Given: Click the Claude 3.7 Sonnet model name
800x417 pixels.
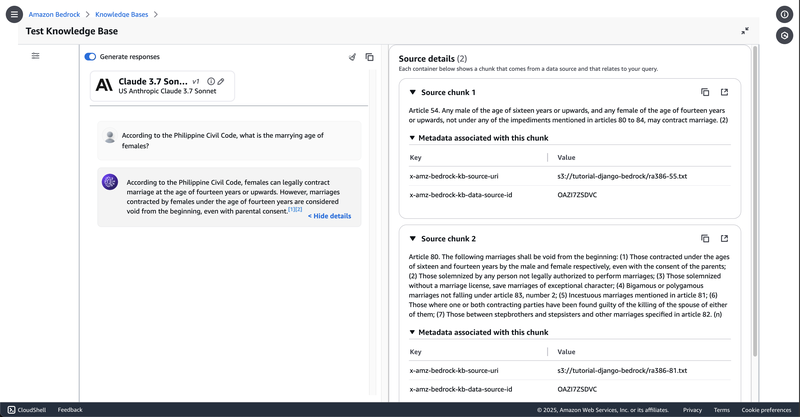Looking at the screenshot, I should coord(153,81).
